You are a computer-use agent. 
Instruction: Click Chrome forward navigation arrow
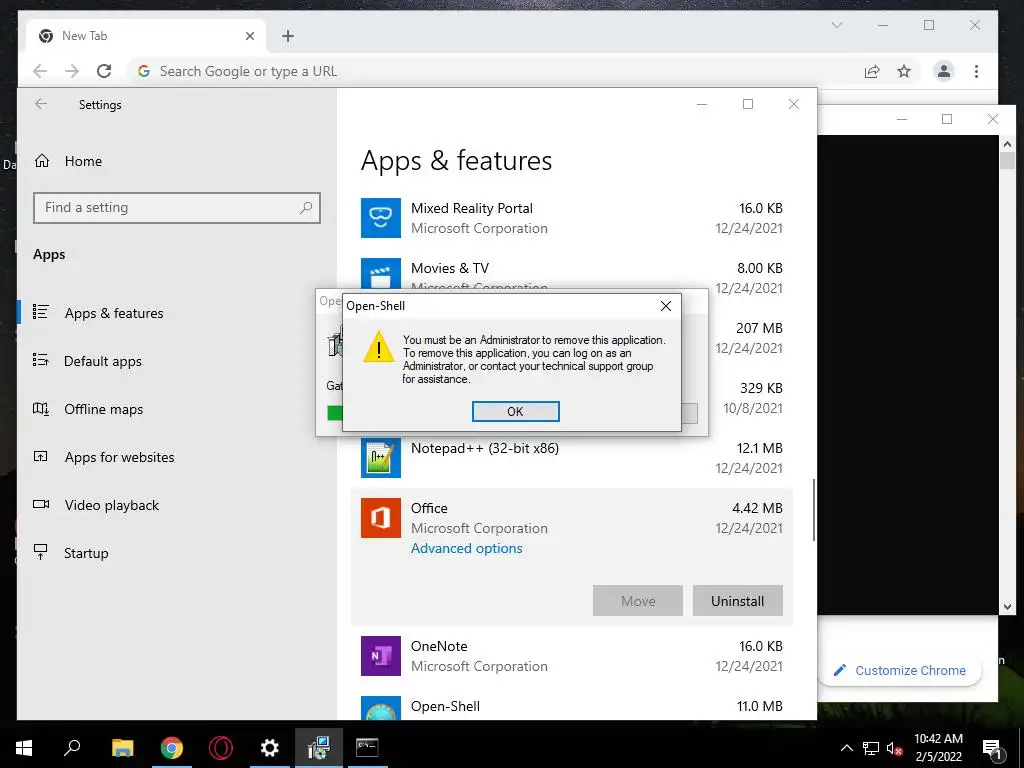[x=72, y=71]
